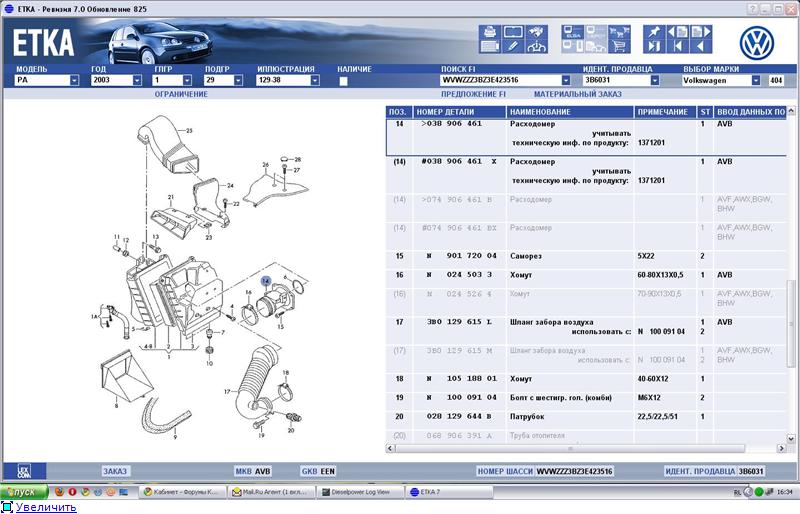Select the pencil edit icon

(x=513, y=46)
